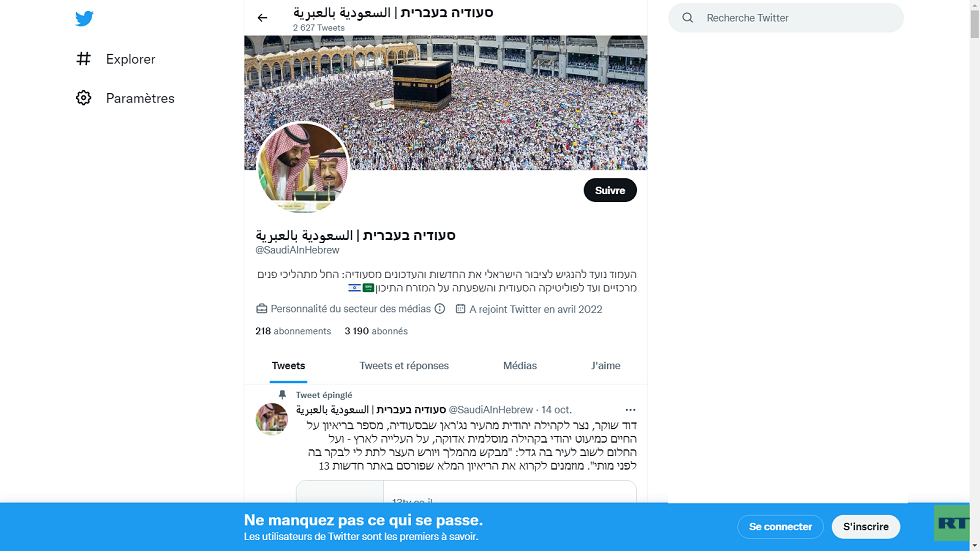
Task: Open info icon next to Personnalité du secteur
Action: coord(440,309)
